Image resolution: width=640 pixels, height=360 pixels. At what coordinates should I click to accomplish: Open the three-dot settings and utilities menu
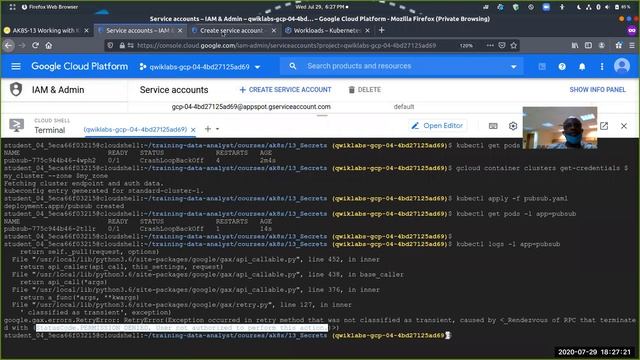(602, 67)
